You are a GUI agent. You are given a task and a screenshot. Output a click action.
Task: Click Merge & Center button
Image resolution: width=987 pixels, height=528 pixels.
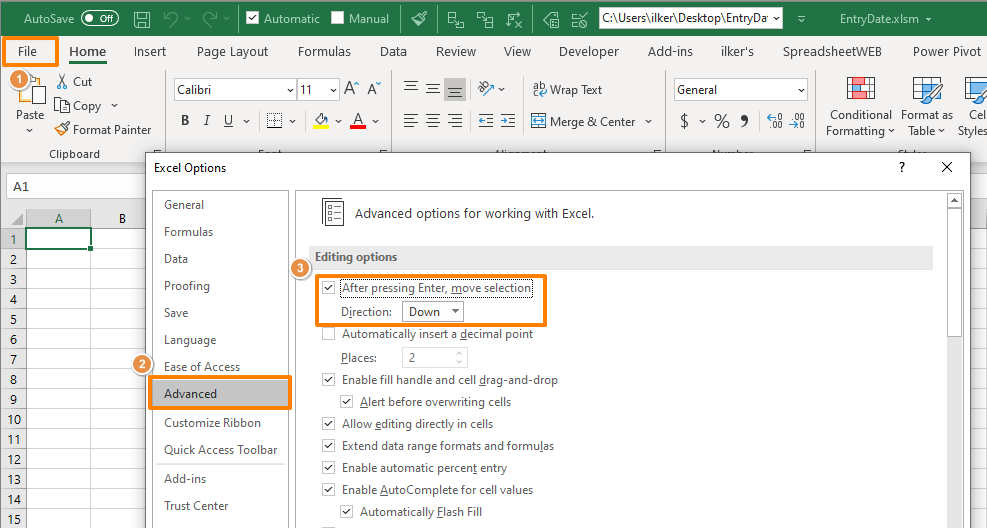click(x=583, y=121)
